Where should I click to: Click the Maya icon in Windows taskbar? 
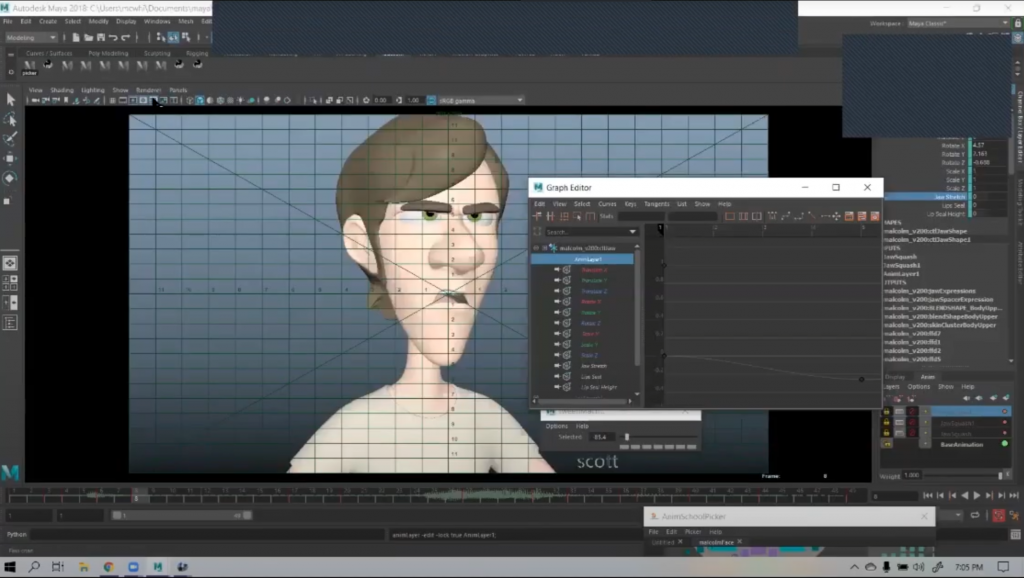click(157, 567)
